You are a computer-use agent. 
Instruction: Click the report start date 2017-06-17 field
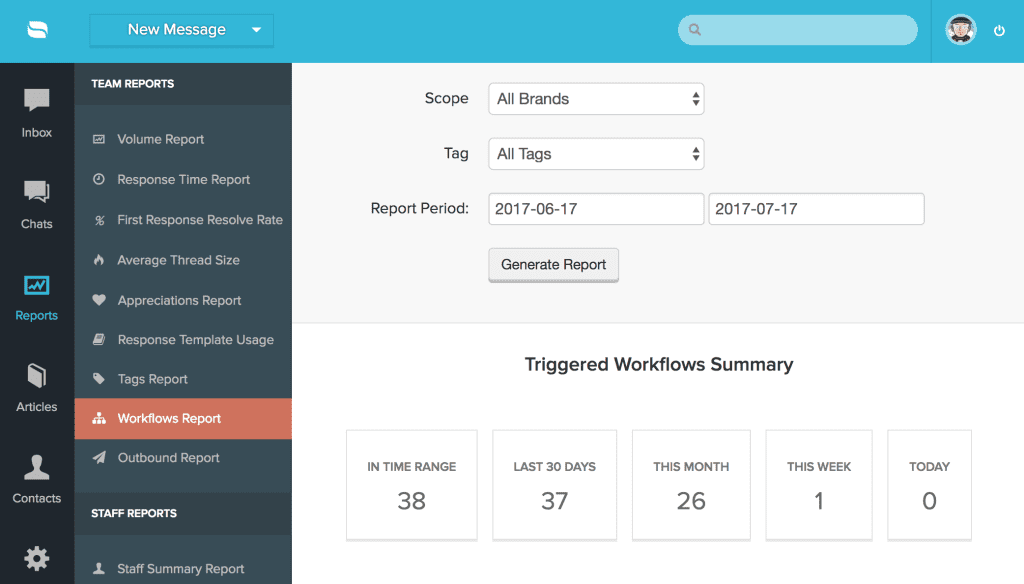(596, 209)
